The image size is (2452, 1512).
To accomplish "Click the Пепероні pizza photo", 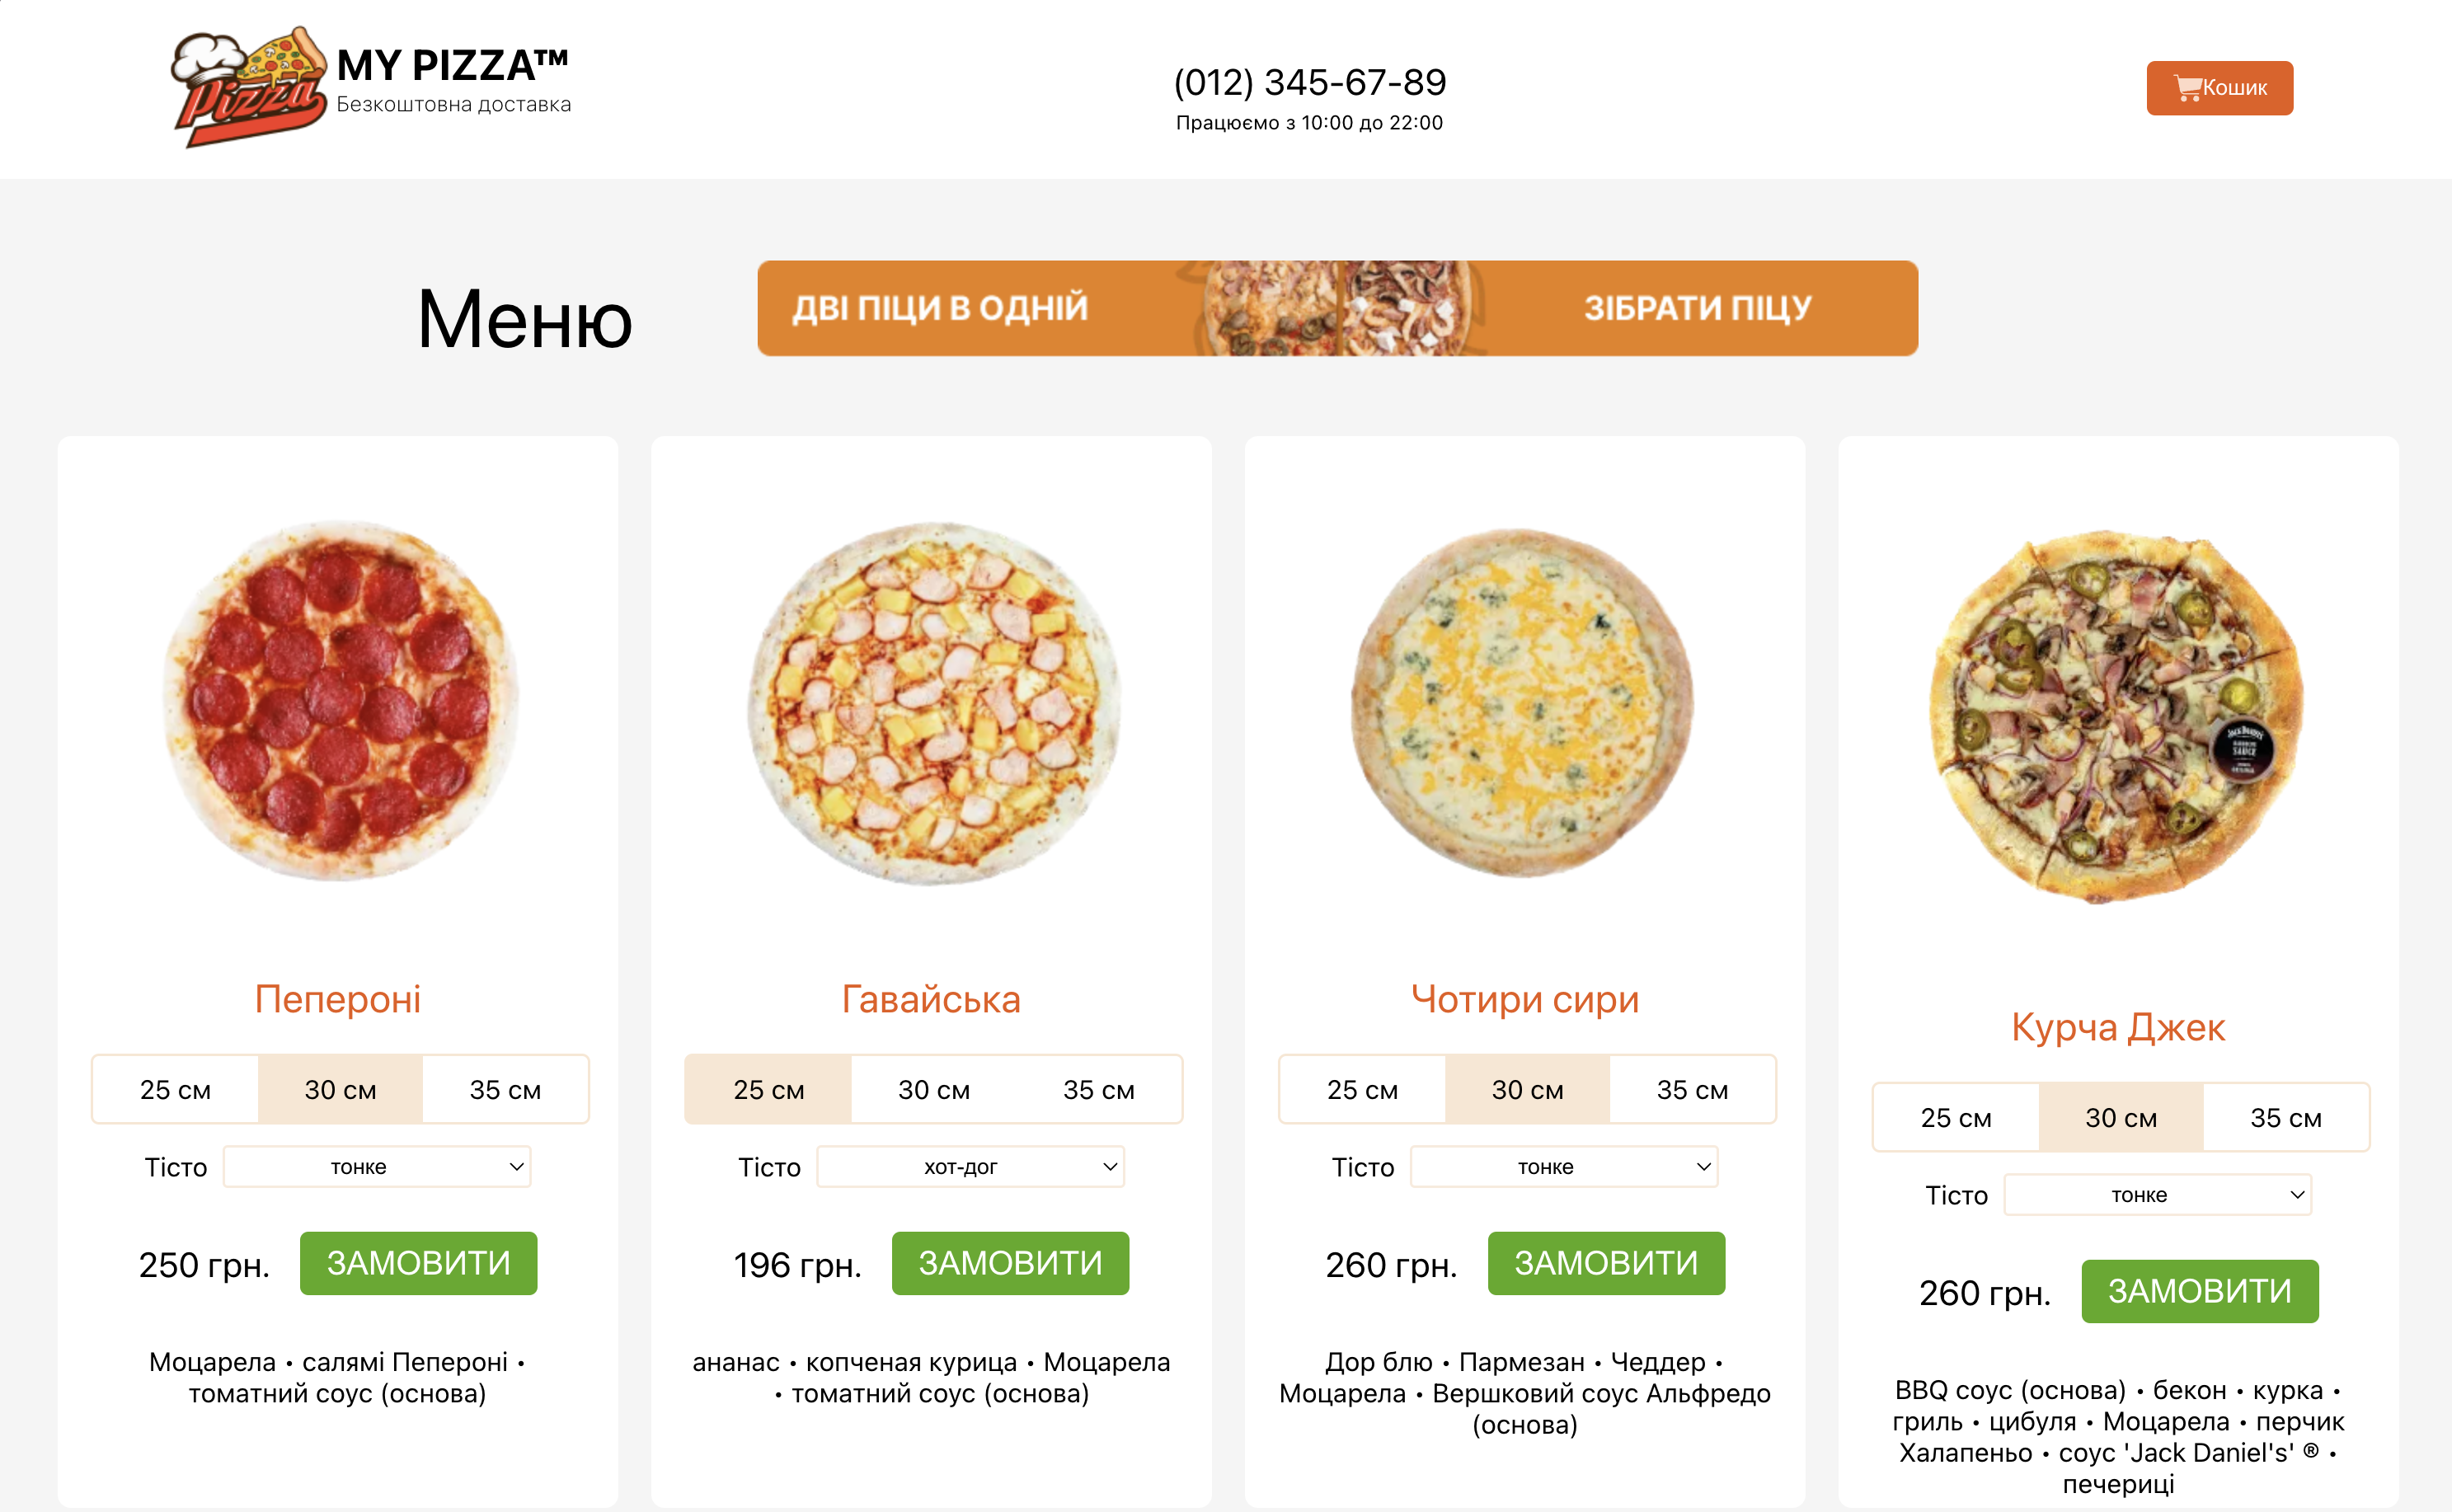I will (340, 700).
